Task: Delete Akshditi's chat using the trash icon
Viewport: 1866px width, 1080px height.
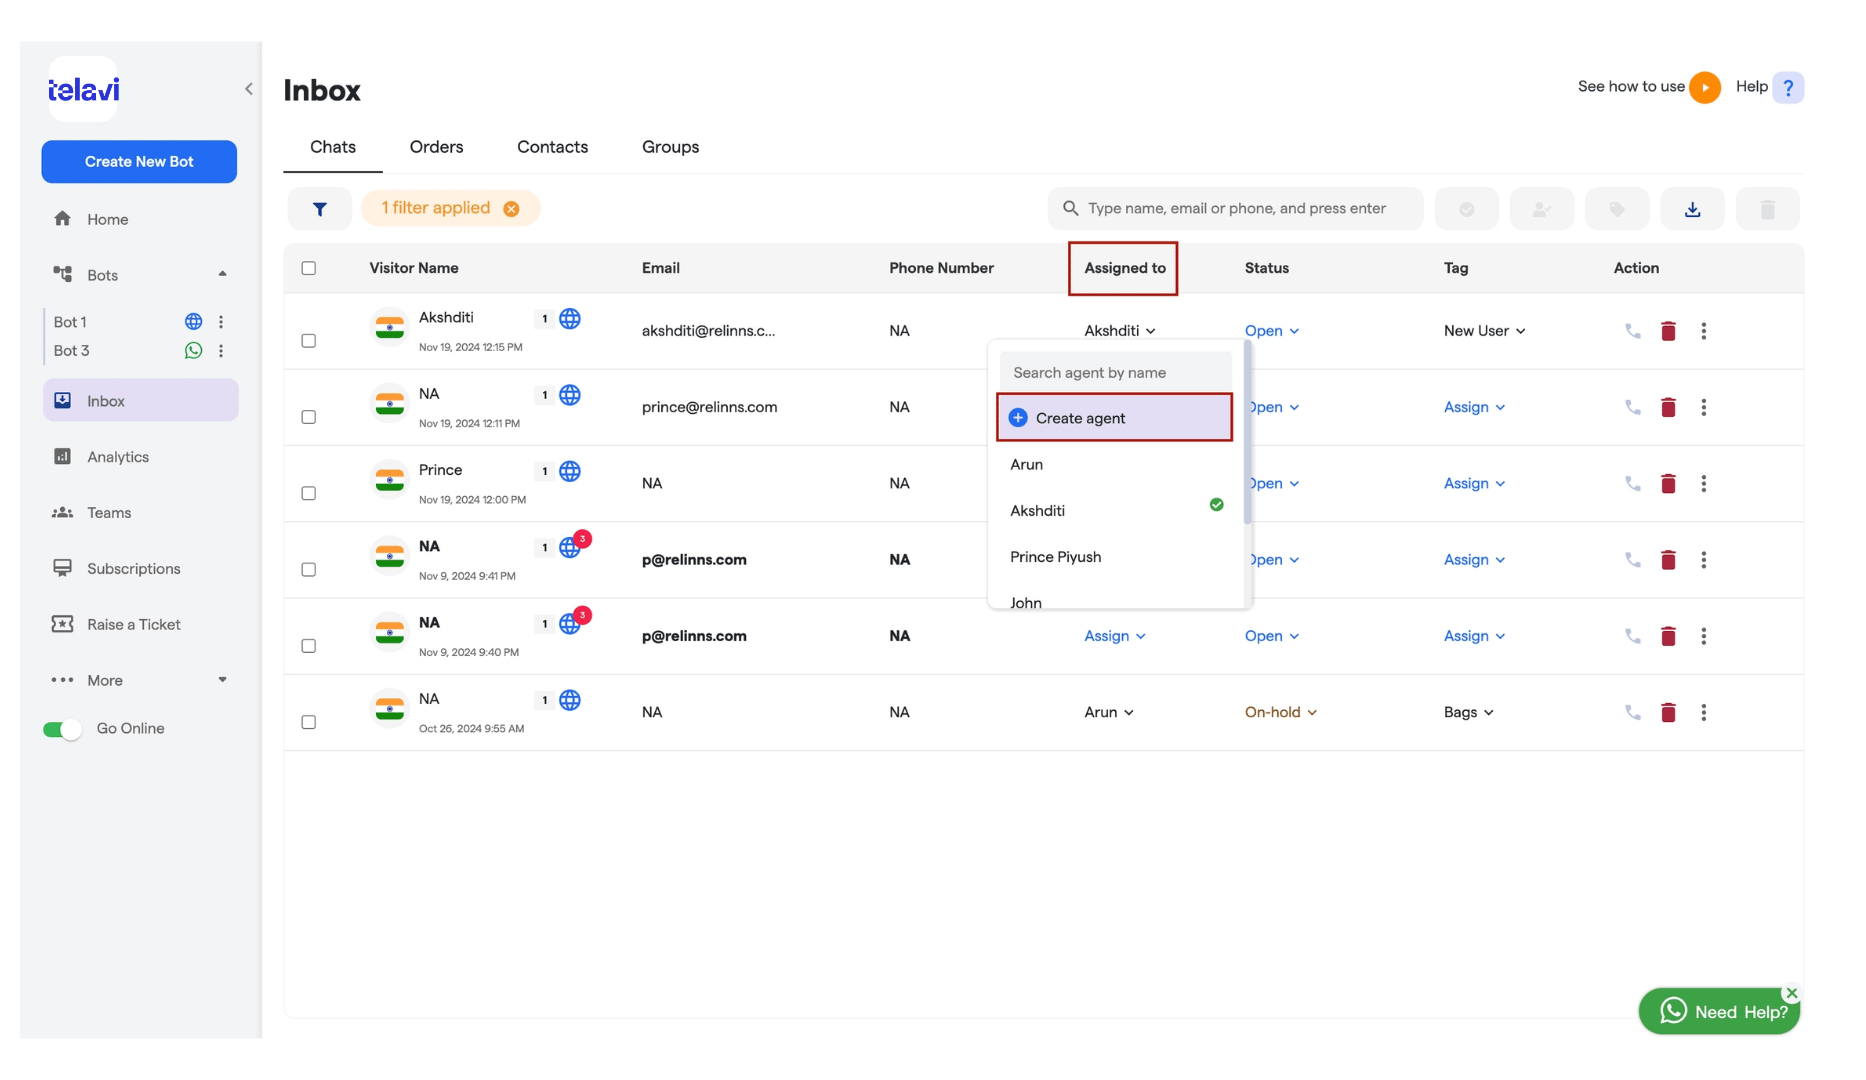Action: [1668, 331]
